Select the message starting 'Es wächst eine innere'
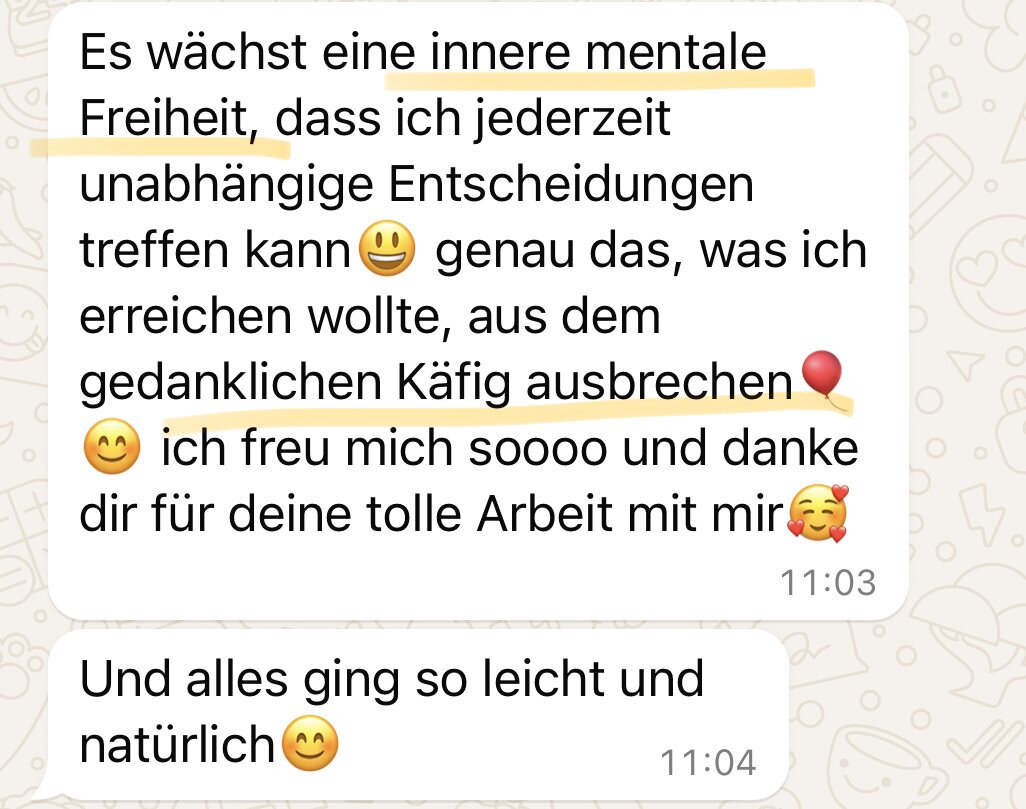 click(x=478, y=311)
